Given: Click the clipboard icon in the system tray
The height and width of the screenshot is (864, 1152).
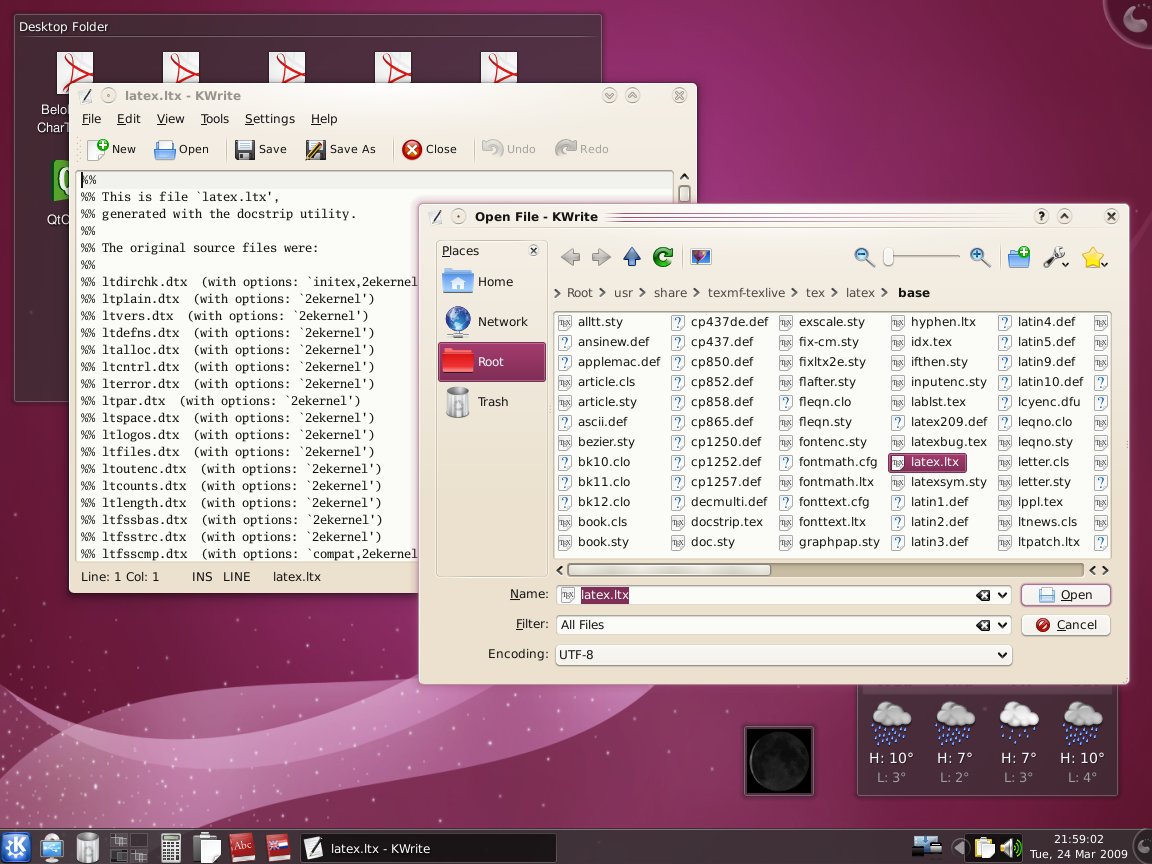Looking at the screenshot, I should pyautogui.click(x=984, y=848).
